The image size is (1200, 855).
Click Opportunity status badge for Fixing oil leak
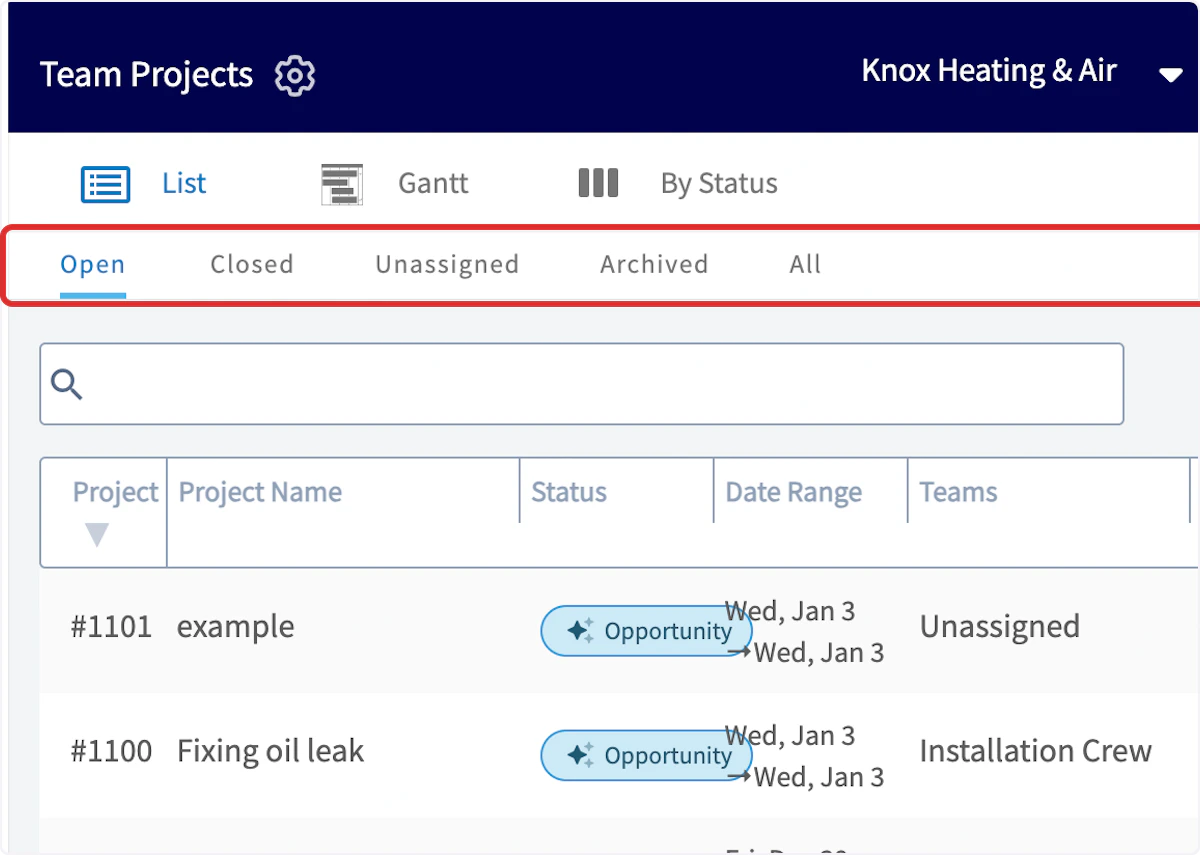point(647,755)
